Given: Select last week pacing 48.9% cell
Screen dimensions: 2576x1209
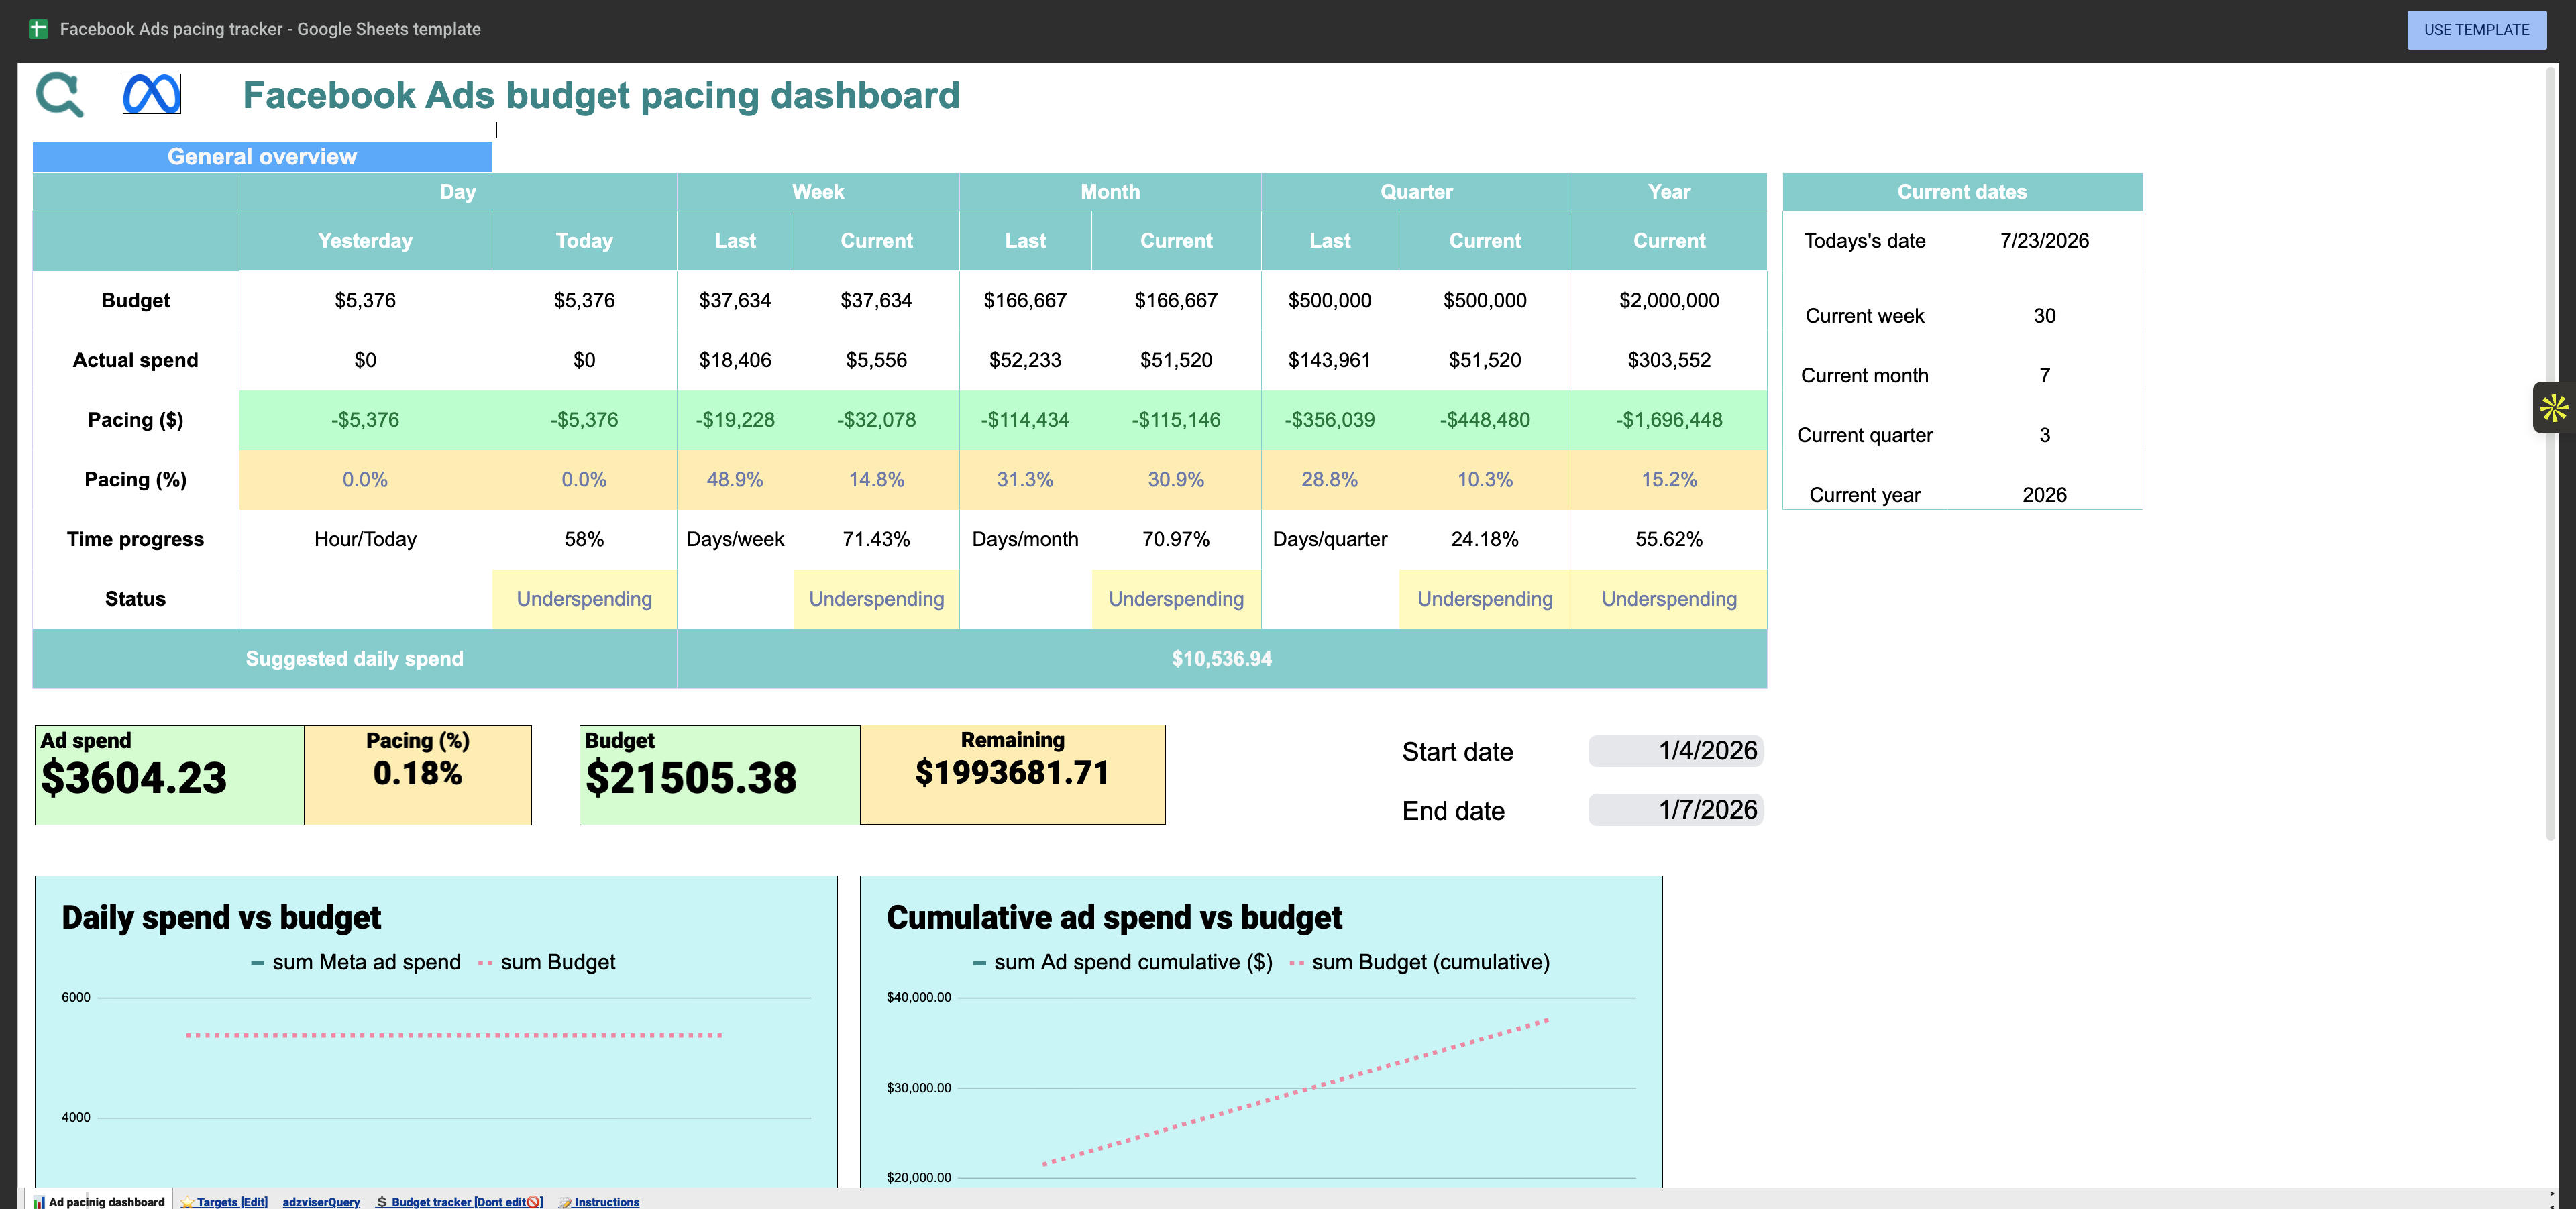Looking at the screenshot, I should [x=735, y=479].
